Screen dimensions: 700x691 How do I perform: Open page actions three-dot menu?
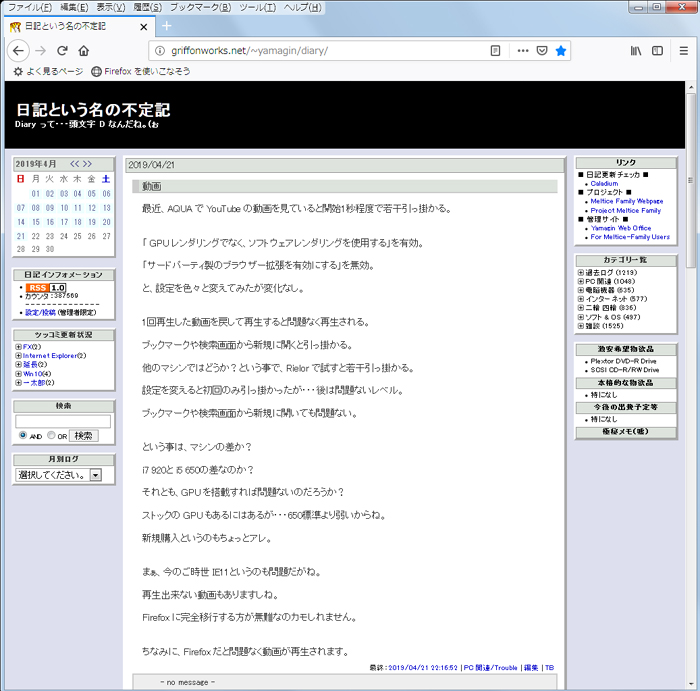[x=523, y=51]
